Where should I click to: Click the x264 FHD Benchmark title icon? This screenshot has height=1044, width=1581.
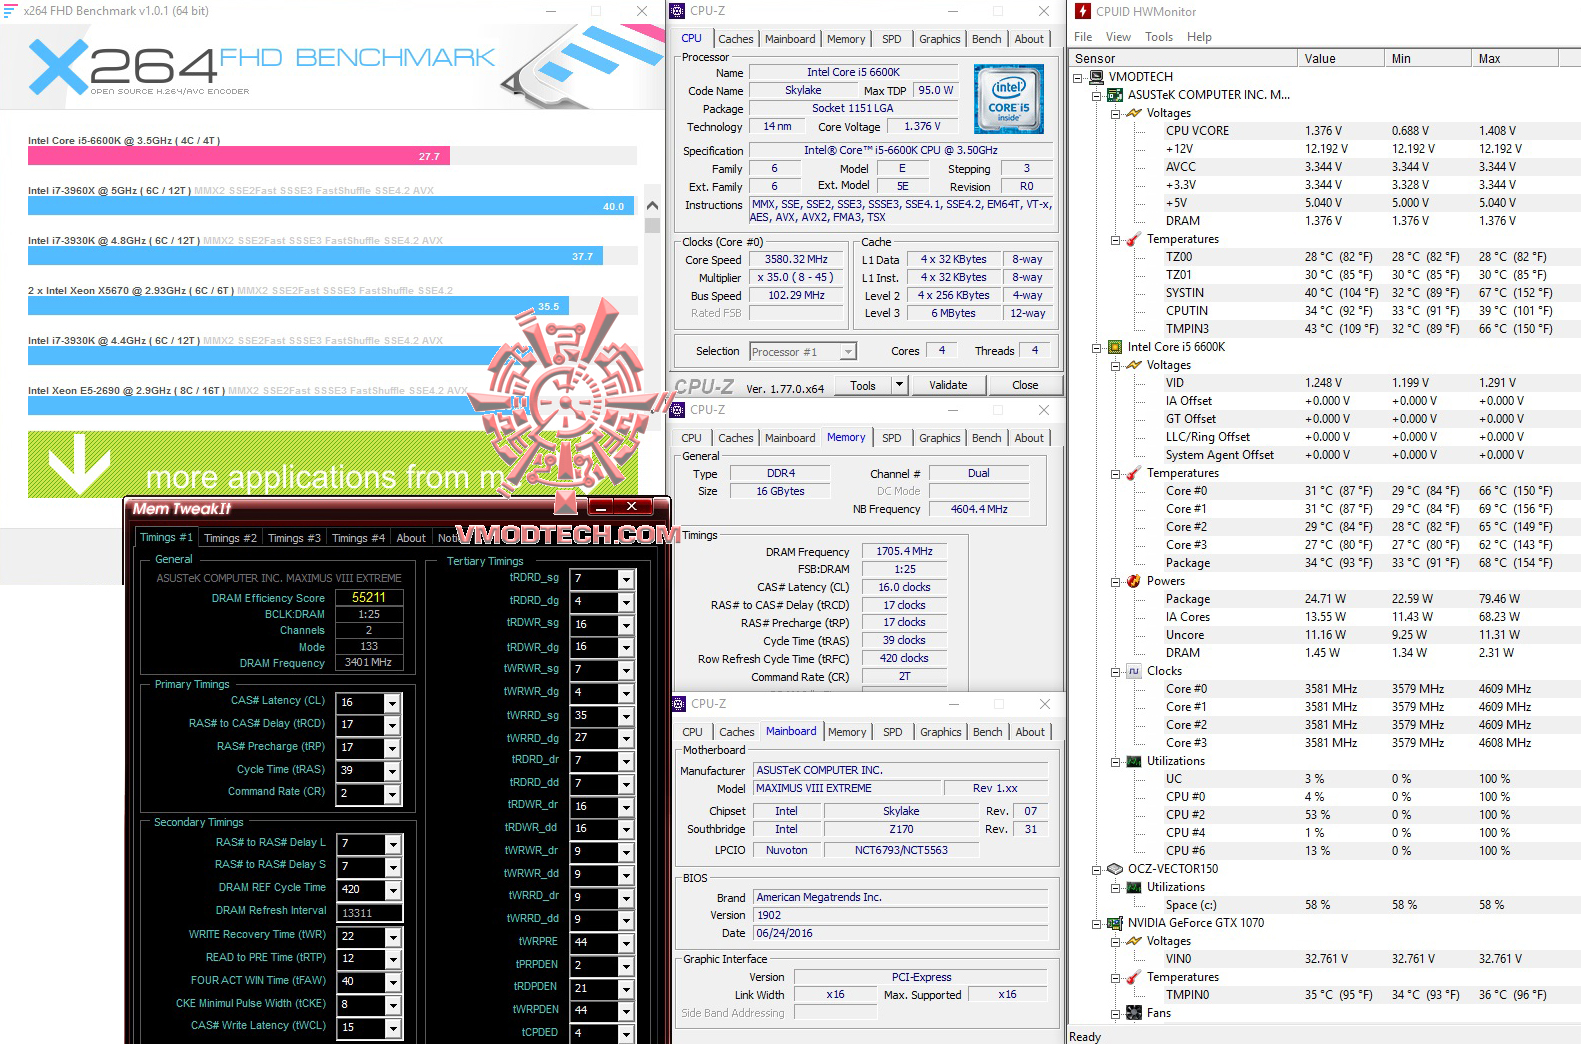coord(10,10)
